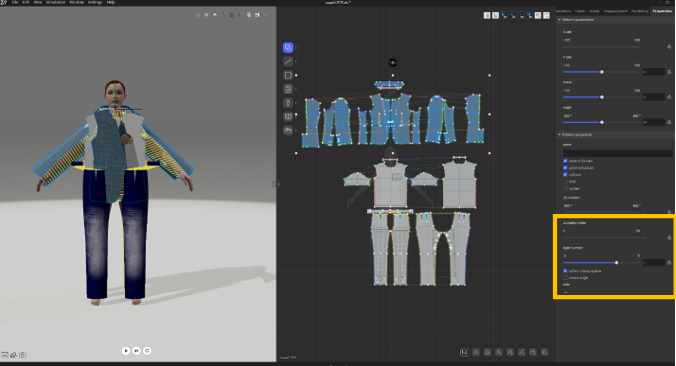Collapse the Pattern properties section

[559, 135]
